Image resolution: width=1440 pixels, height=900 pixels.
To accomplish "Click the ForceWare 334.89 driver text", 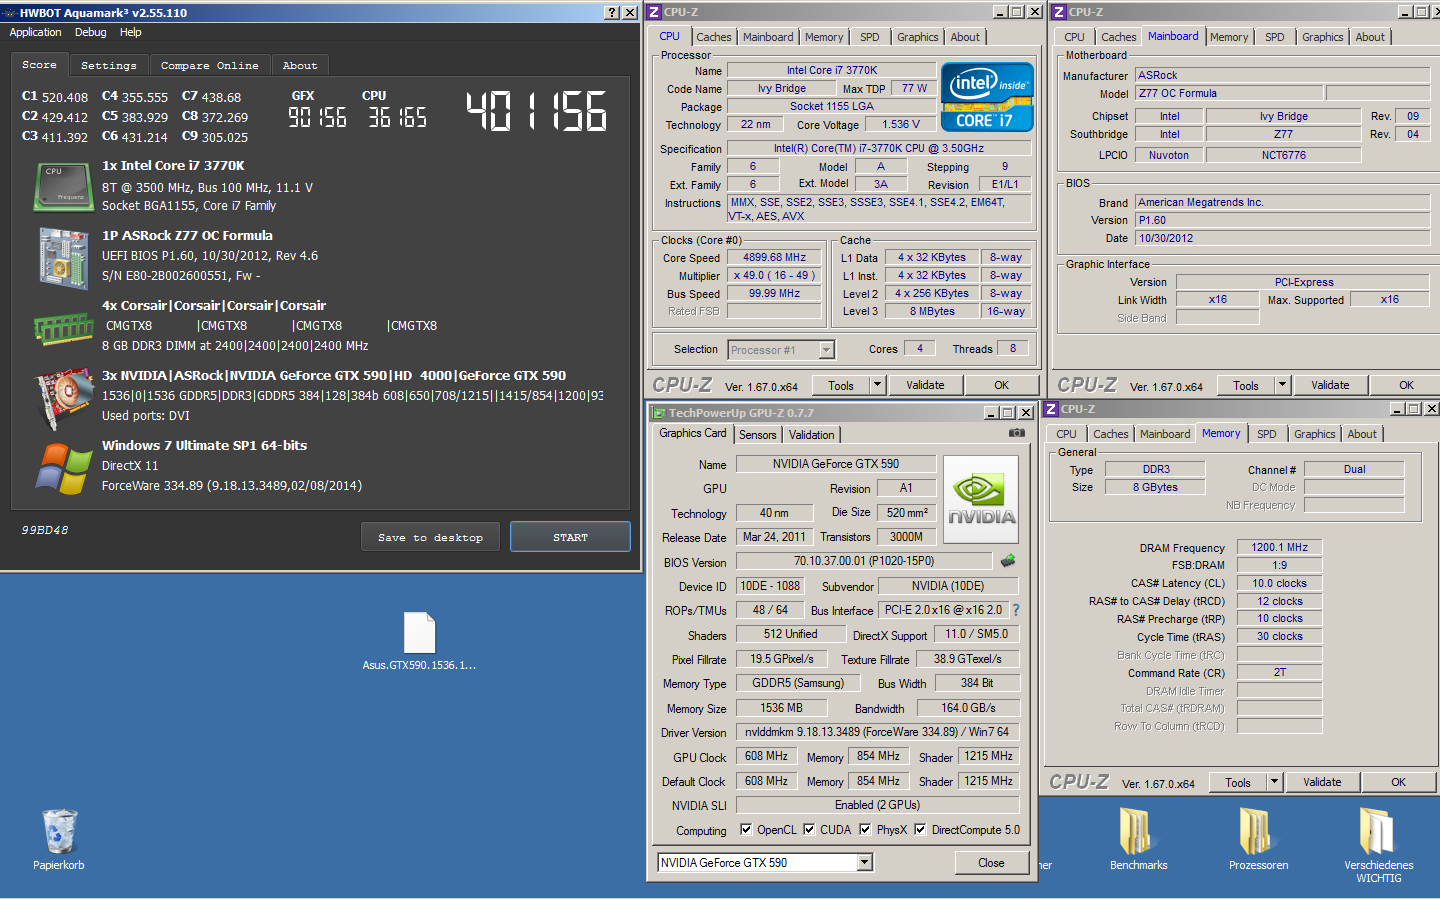I will coord(232,485).
